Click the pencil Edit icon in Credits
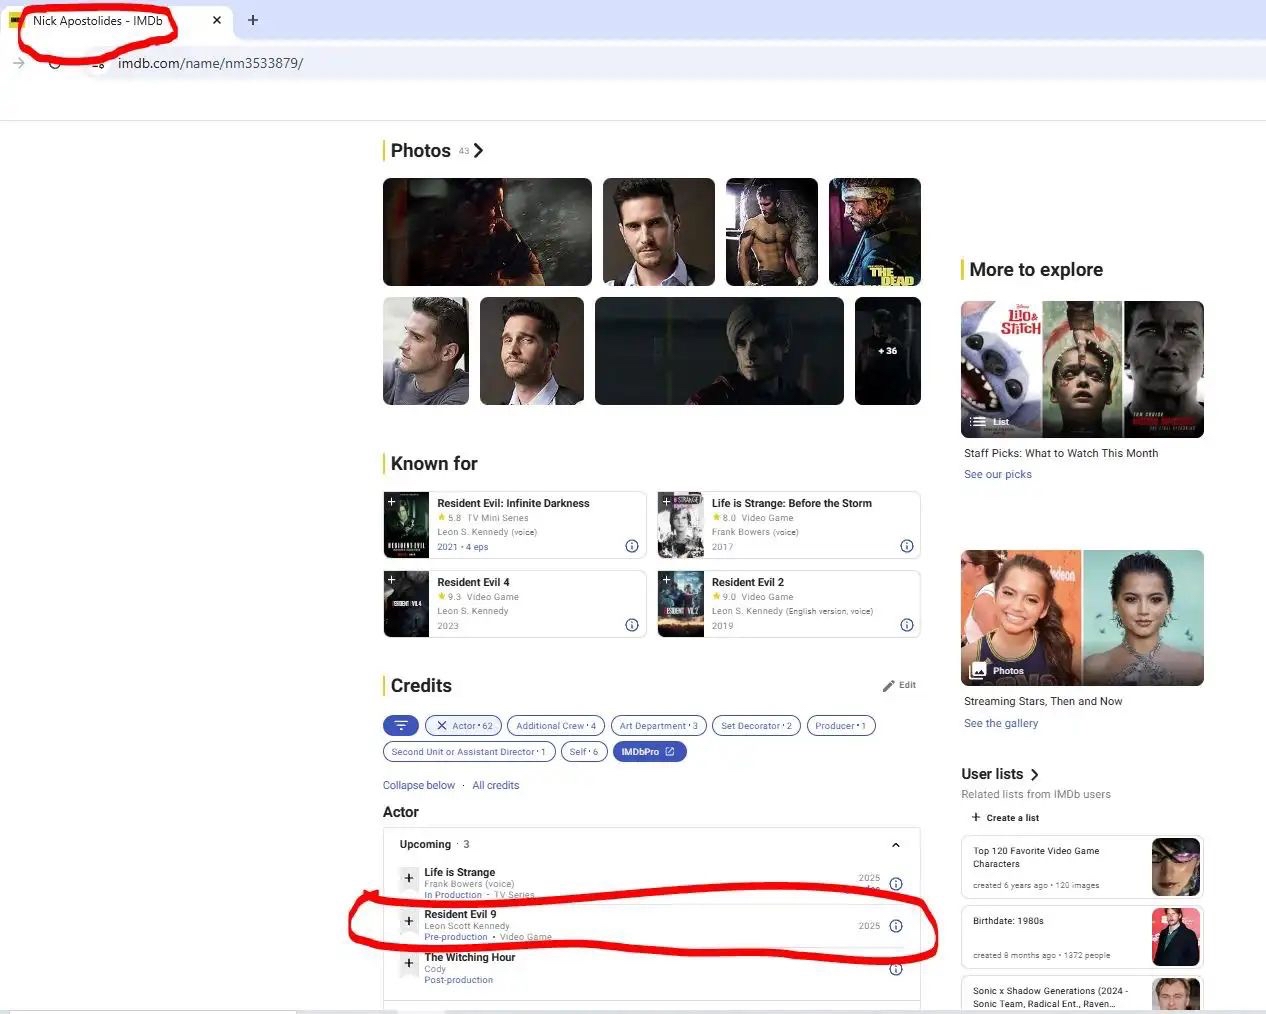The image size is (1266, 1014). 889,686
